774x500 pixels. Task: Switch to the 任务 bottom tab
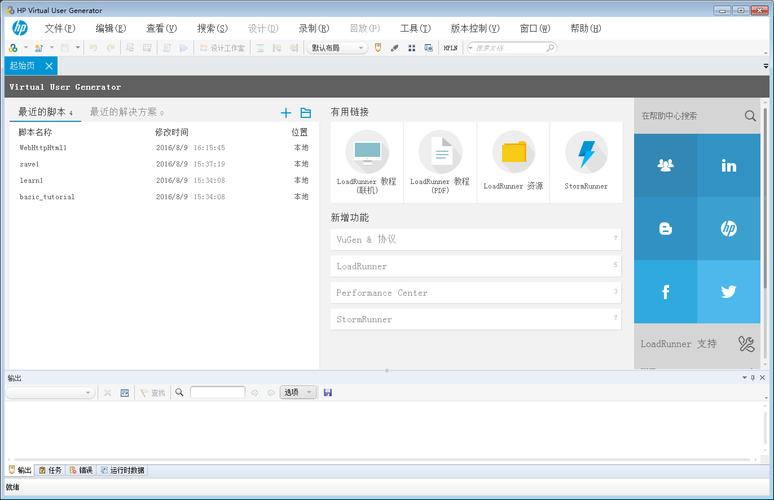(x=50, y=470)
